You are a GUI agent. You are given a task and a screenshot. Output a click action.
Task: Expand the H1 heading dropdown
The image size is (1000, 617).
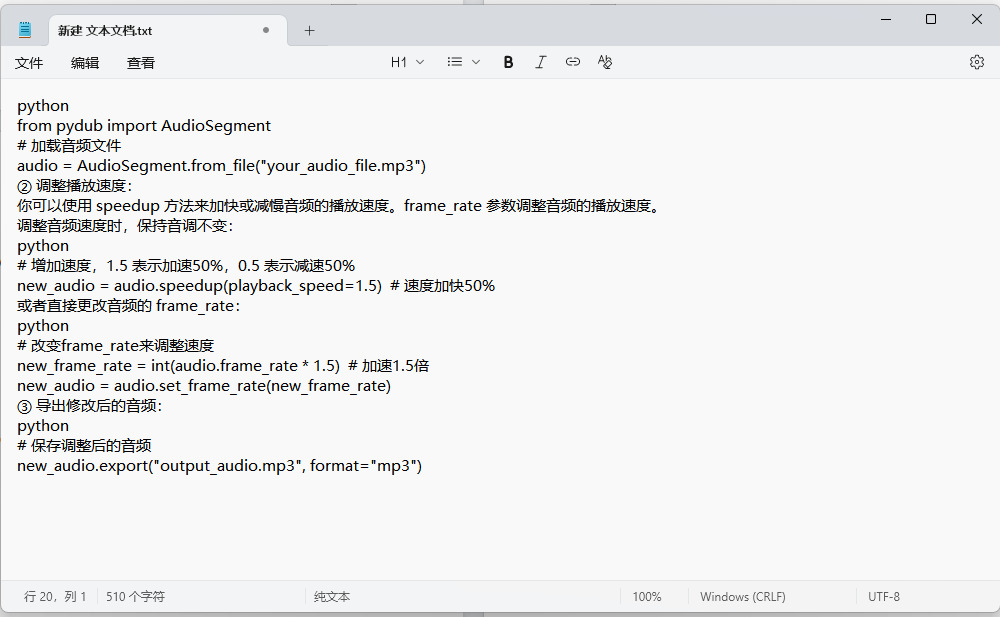coord(407,62)
